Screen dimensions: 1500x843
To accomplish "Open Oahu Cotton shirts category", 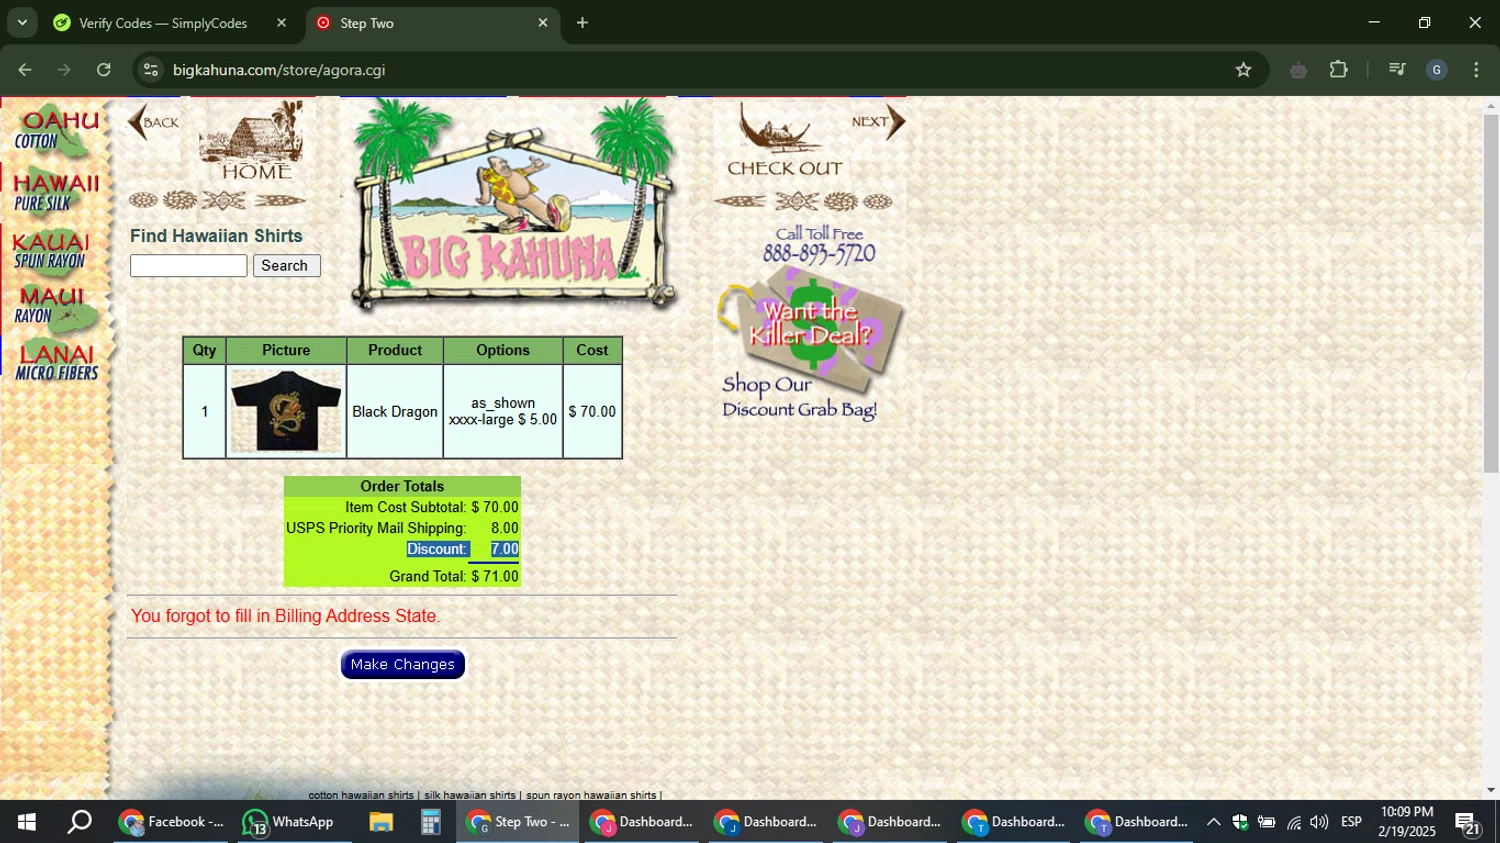I will pos(56,132).
